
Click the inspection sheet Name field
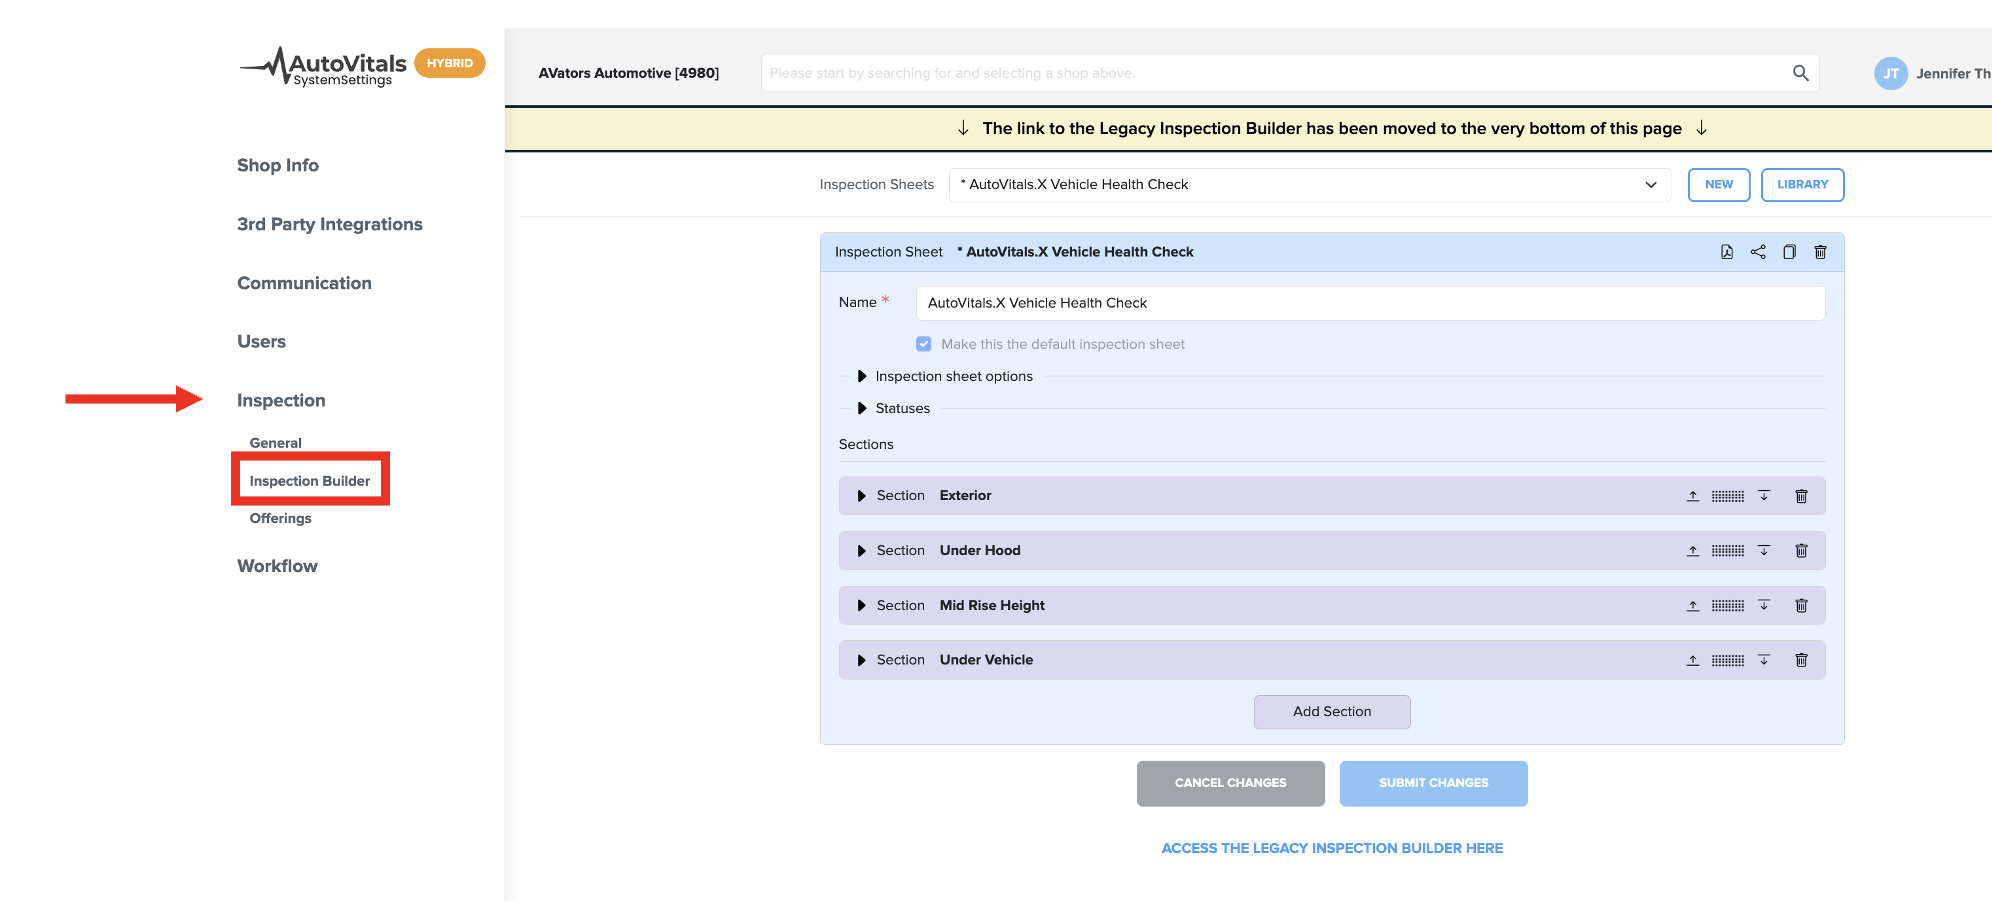click(1370, 303)
